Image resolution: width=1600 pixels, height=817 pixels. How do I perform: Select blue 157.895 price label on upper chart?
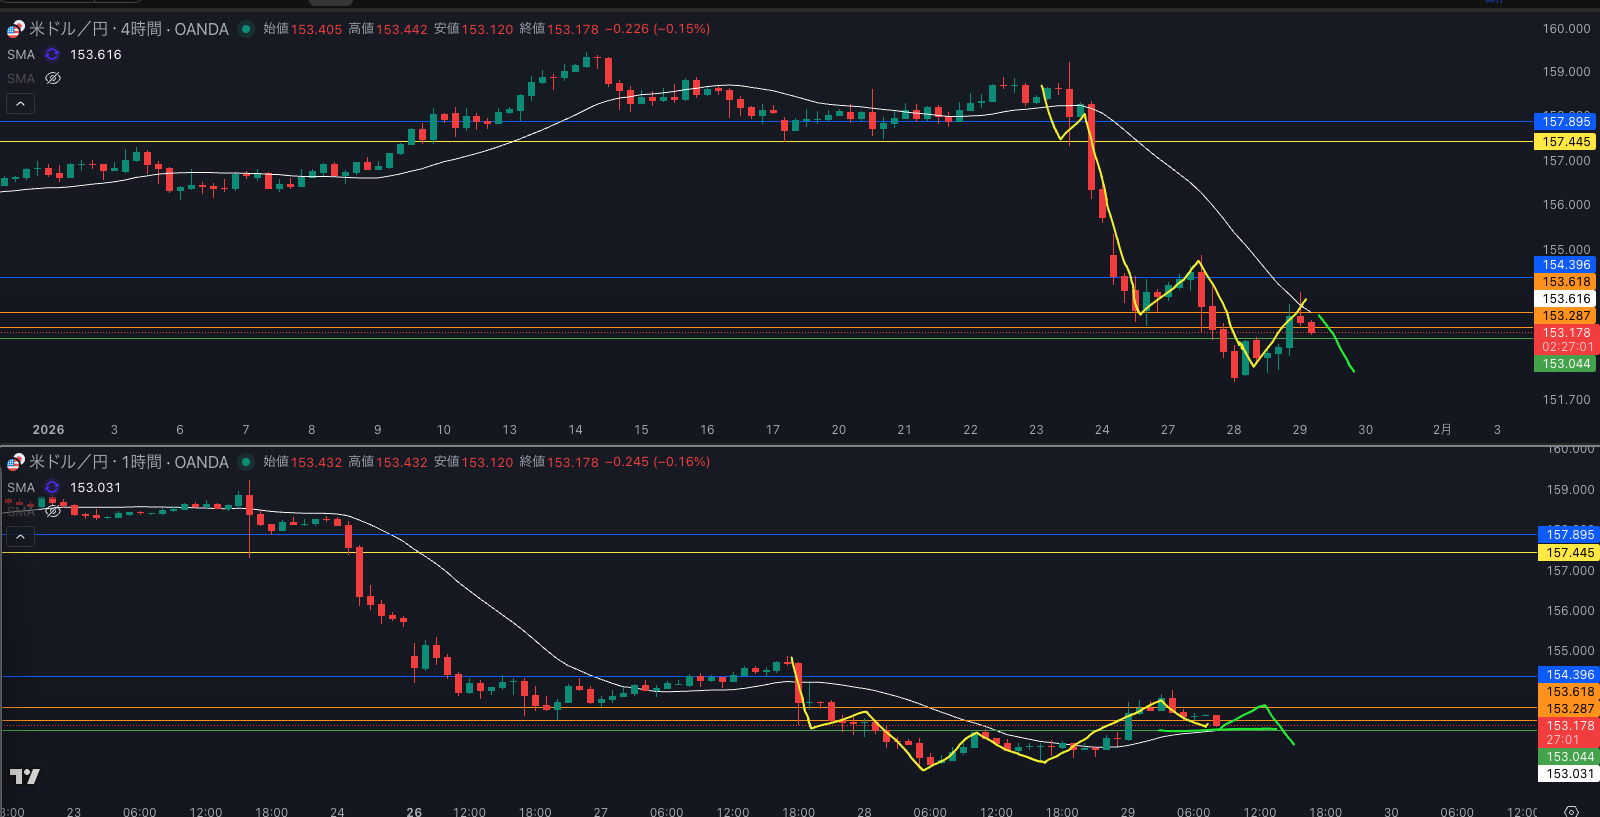pos(1565,122)
